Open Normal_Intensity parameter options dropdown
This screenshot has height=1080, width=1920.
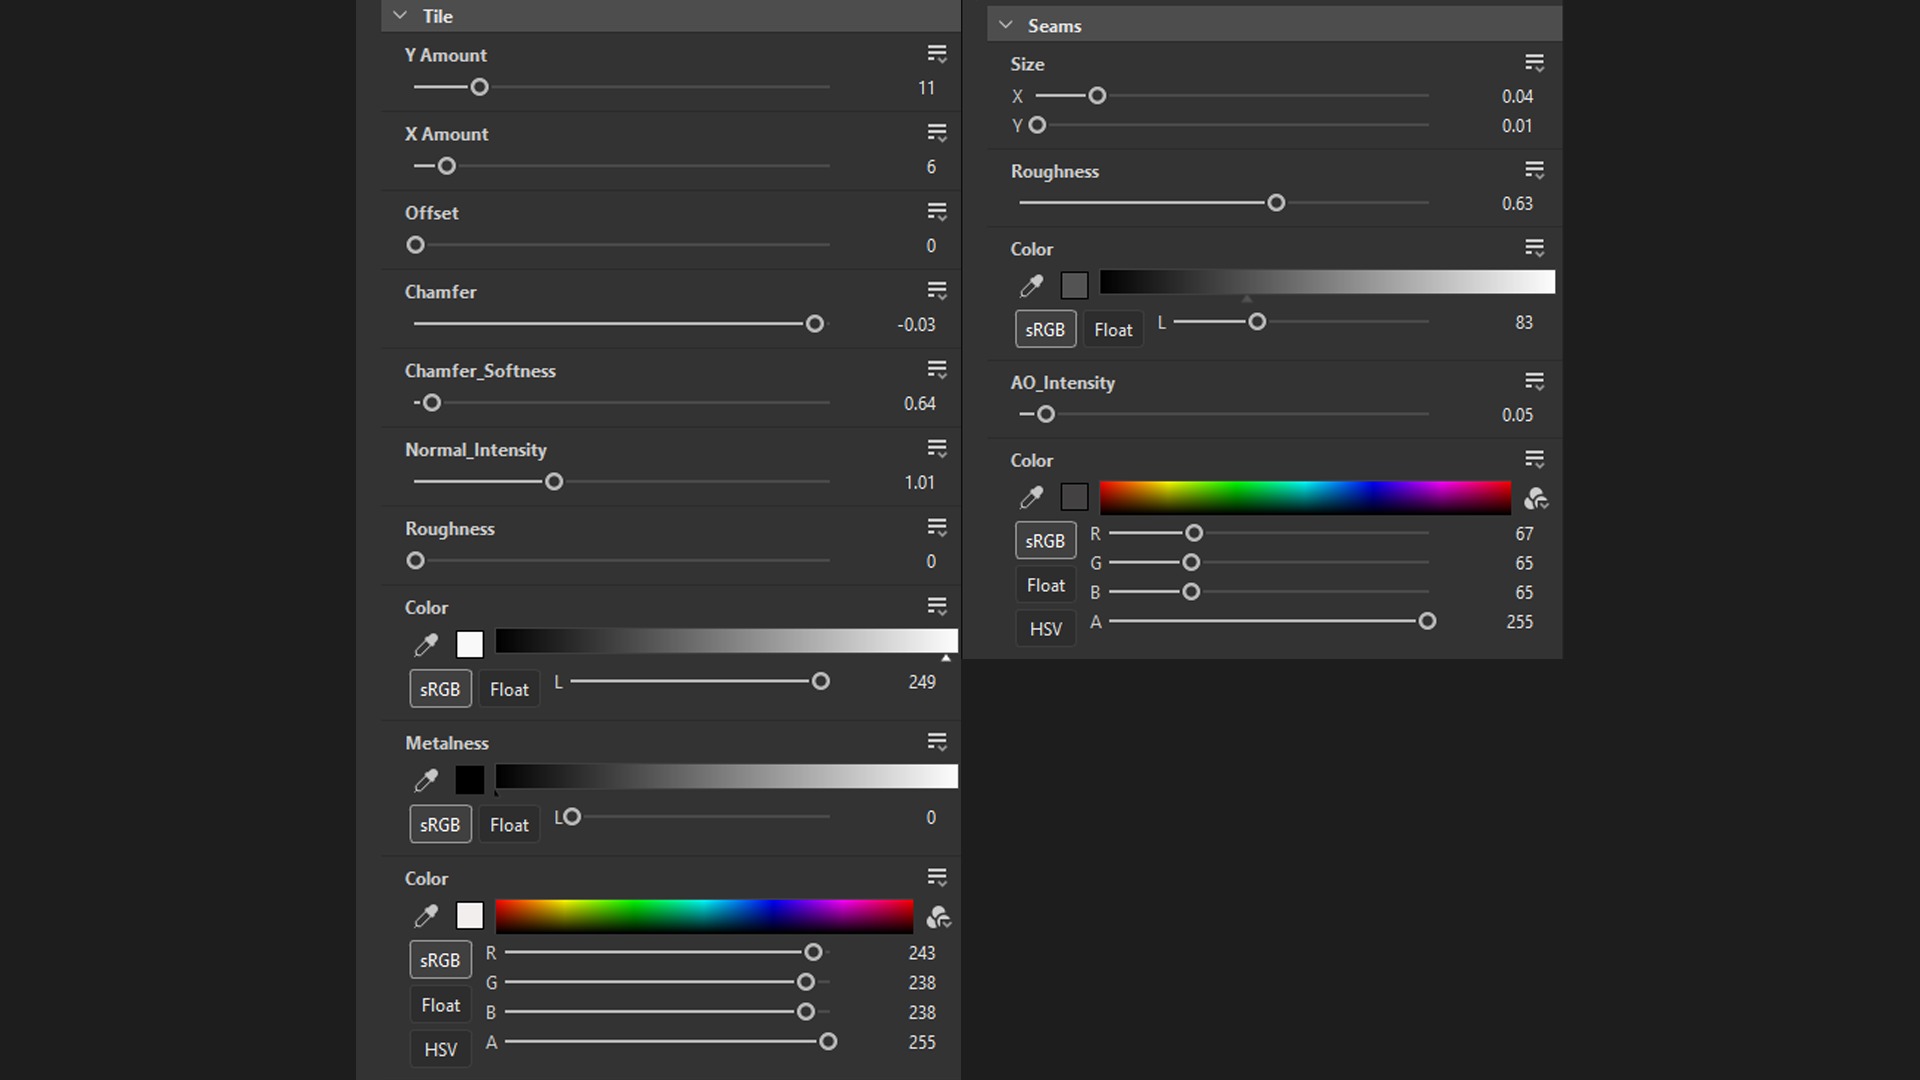pyautogui.click(x=936, y=449)
